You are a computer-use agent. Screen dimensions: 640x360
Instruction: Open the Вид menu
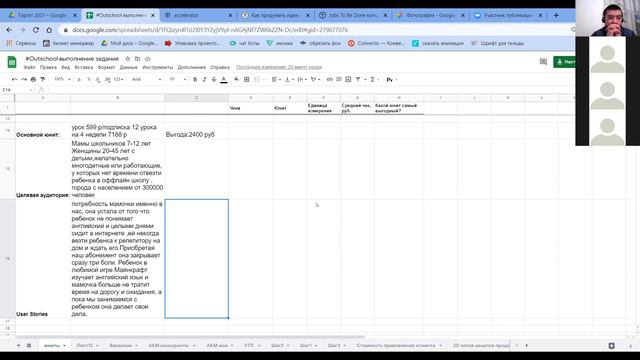pyautogui.click(x=66, y=67)
